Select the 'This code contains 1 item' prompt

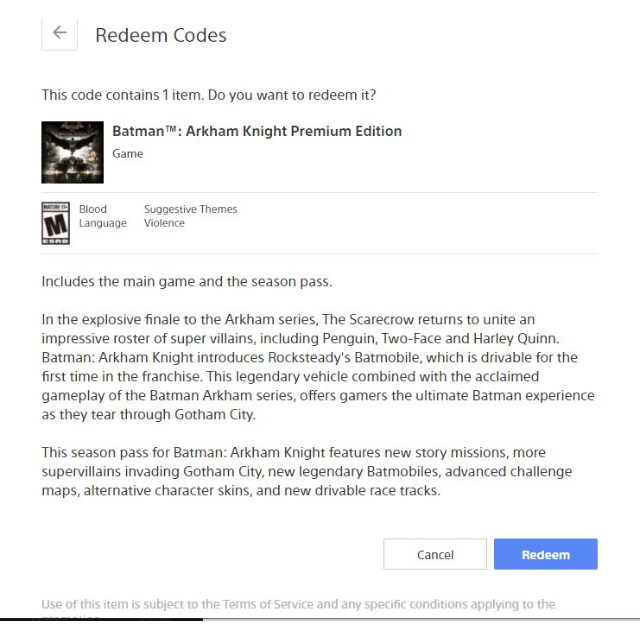(209, 95)
